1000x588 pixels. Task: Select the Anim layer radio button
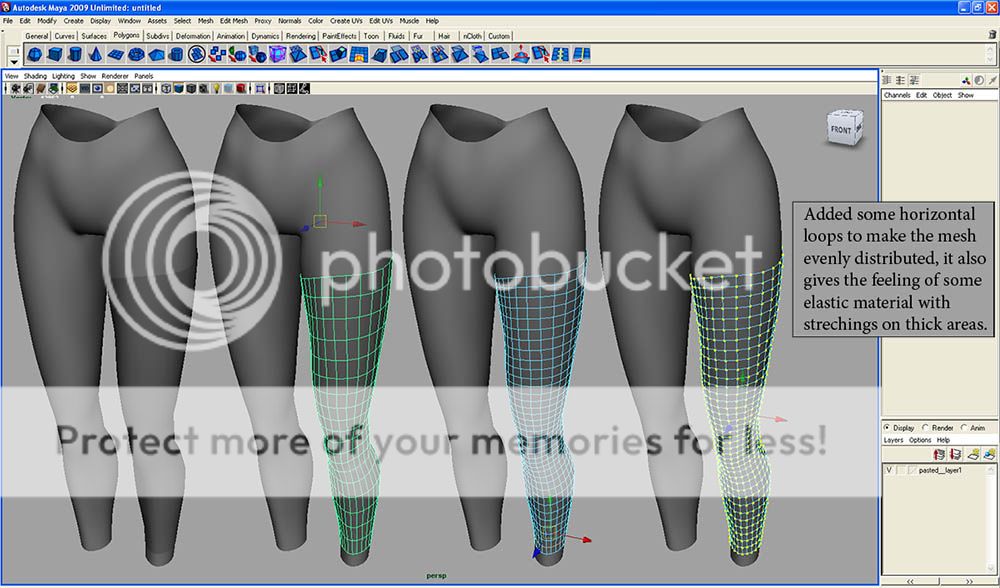[964, 428]
